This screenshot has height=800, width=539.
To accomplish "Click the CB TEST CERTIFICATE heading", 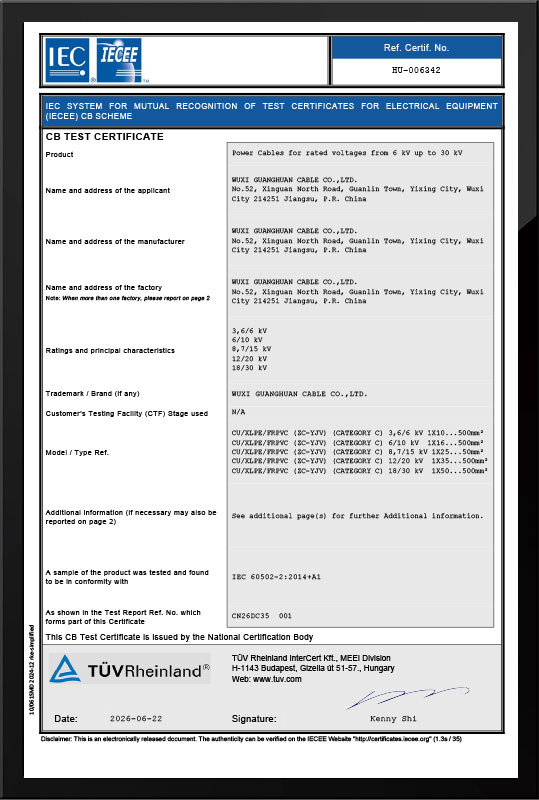I will click(x=105, y=137).
